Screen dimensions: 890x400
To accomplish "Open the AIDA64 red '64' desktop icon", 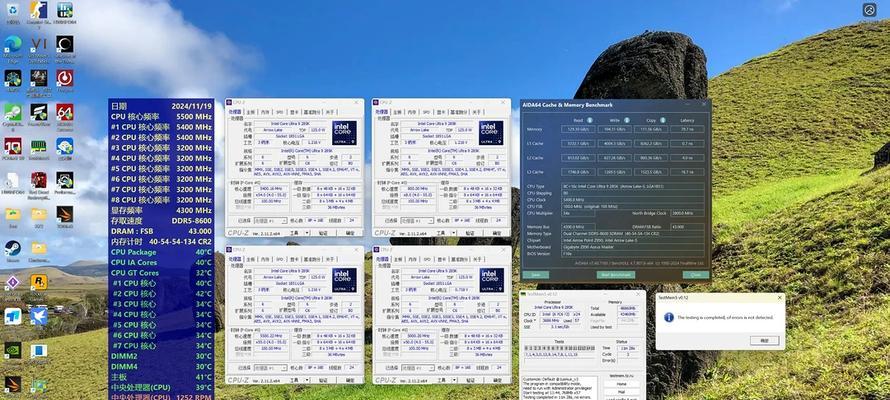I will click(65, 112).
